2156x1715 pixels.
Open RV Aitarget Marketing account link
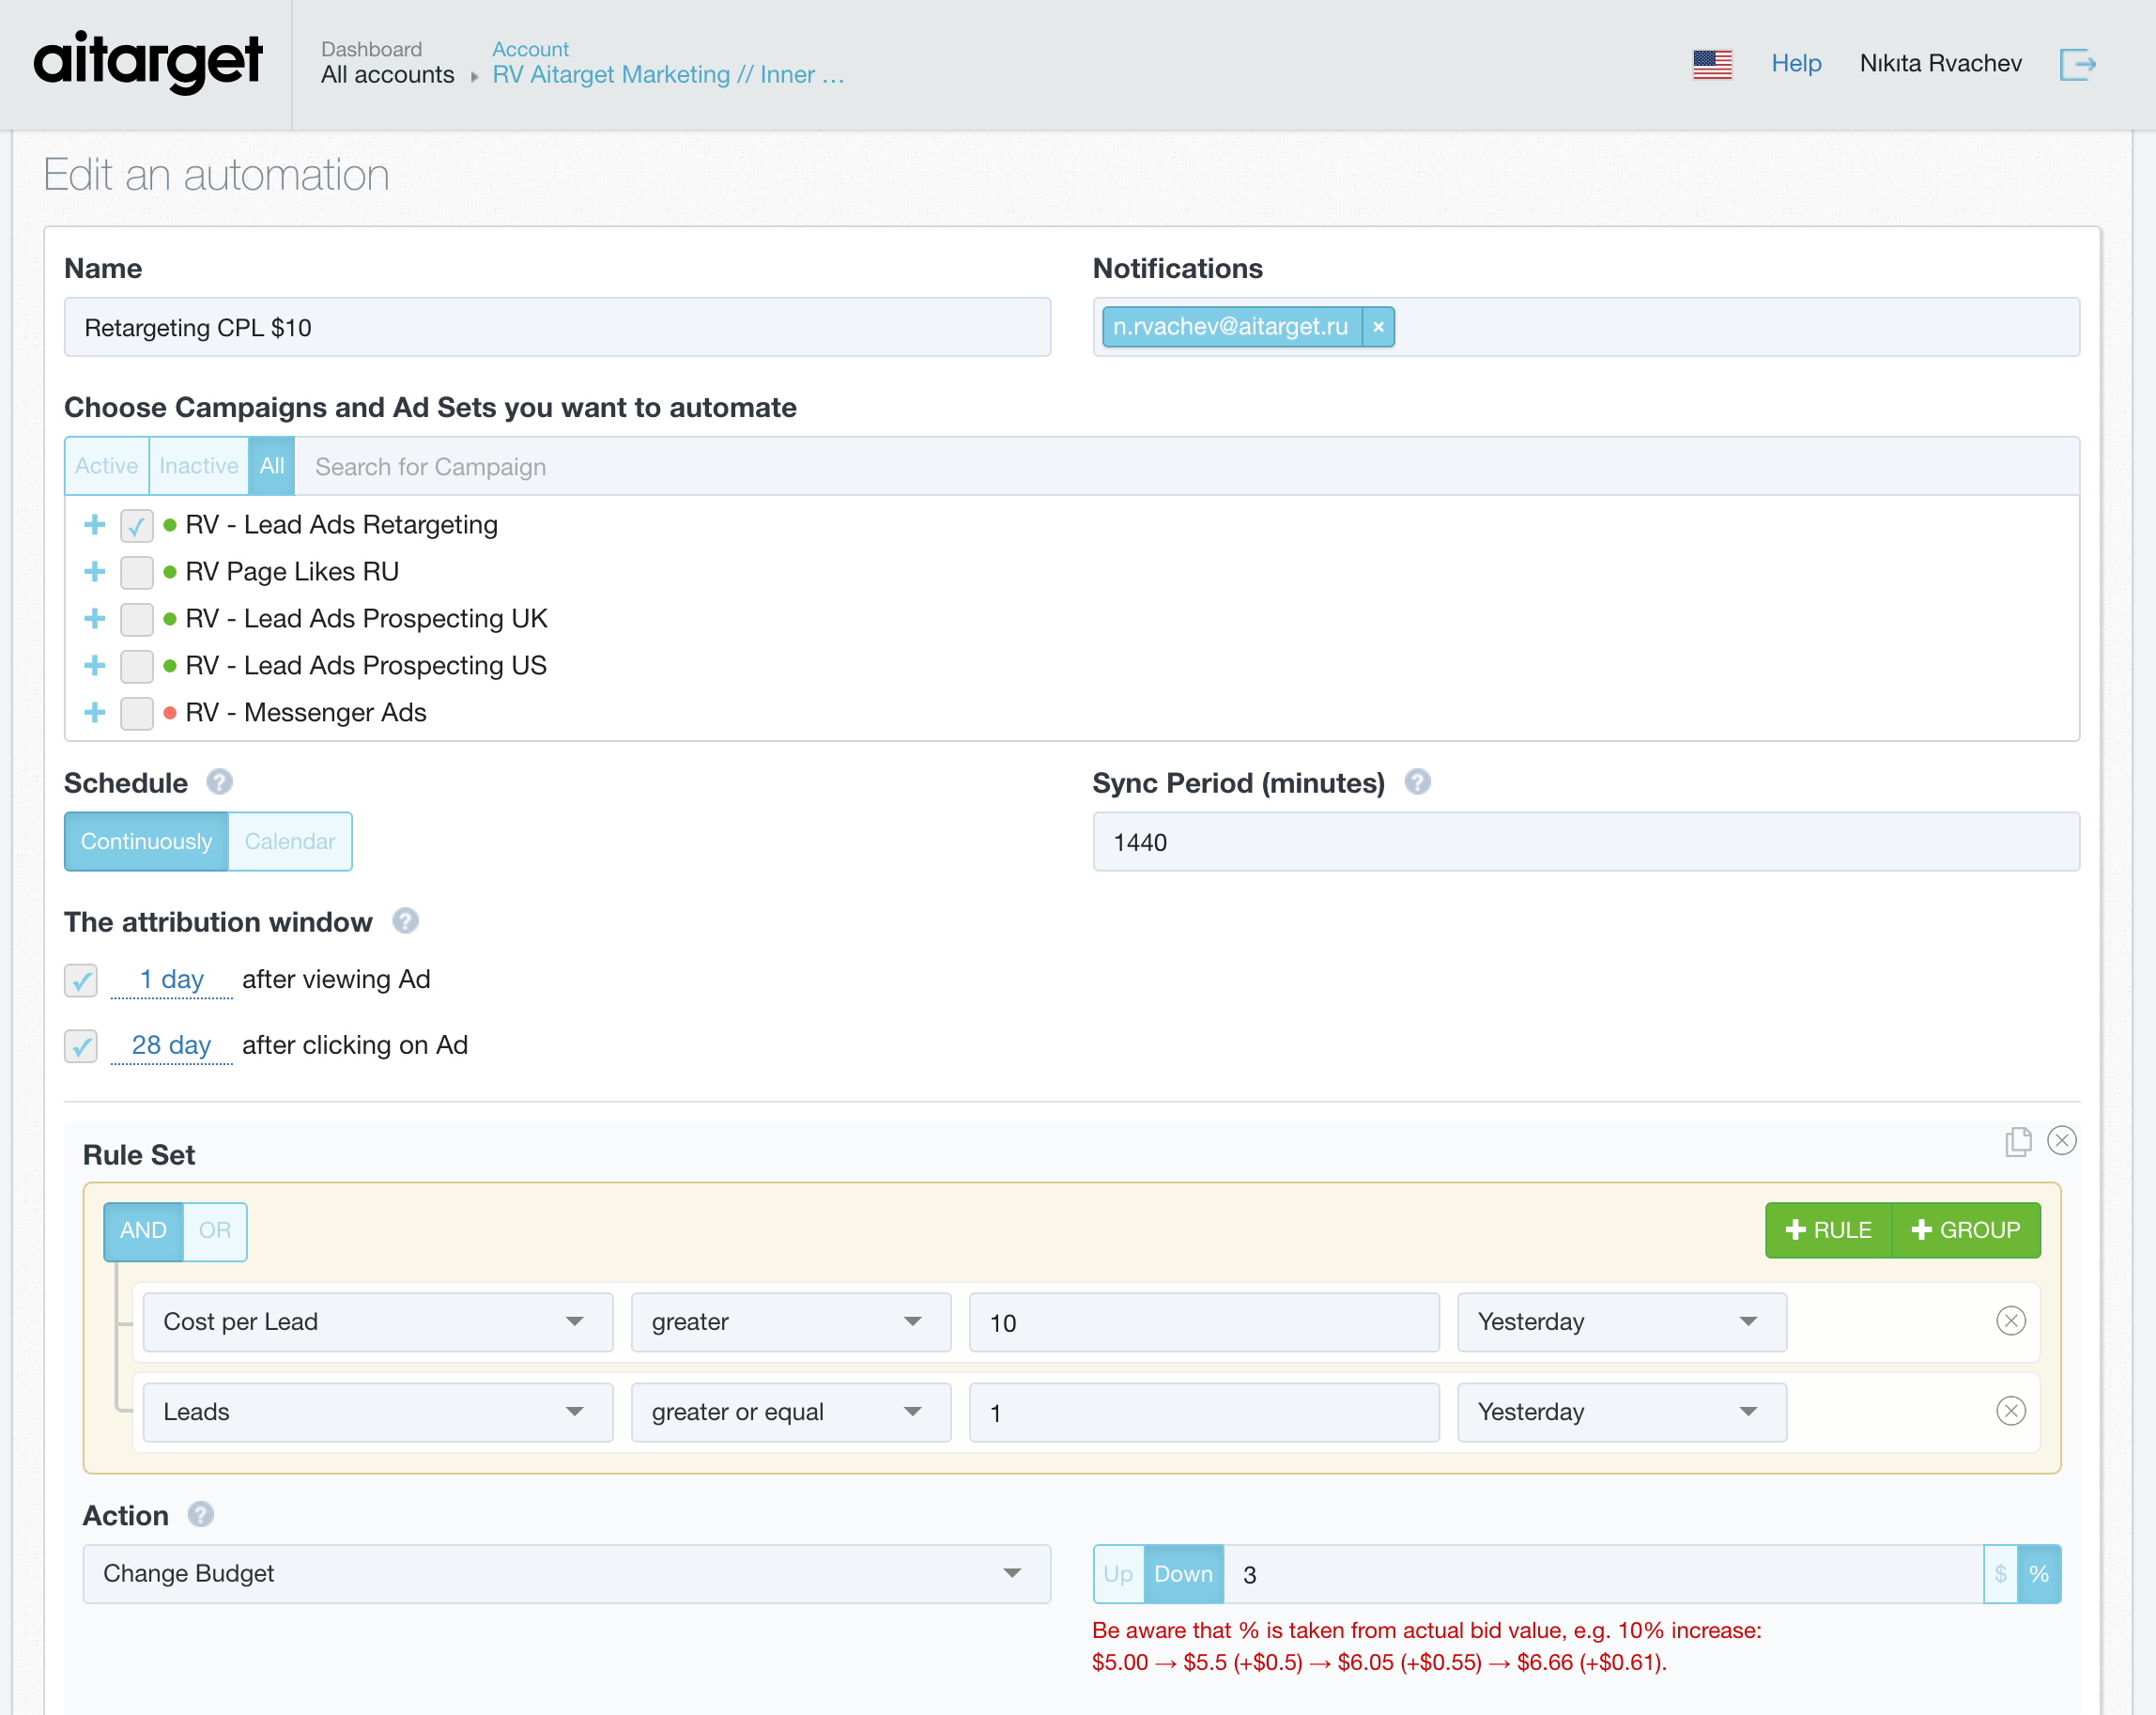(668, 75)
